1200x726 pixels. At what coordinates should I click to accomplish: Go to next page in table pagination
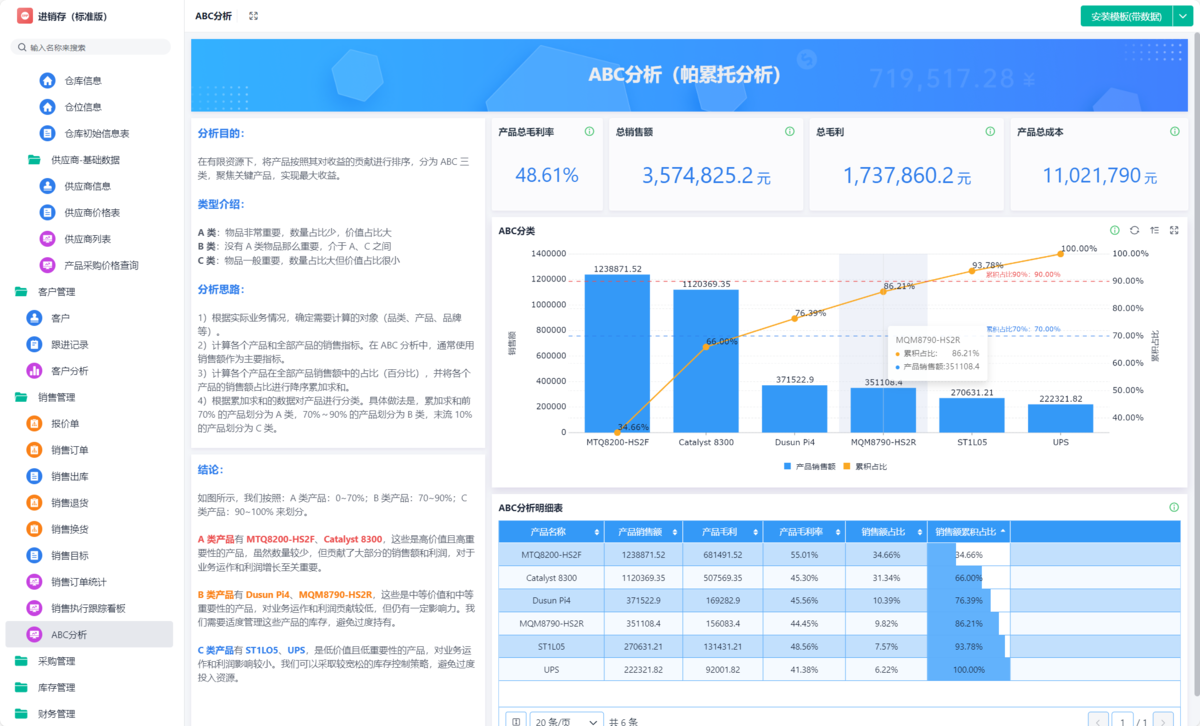pos(1162,721)
